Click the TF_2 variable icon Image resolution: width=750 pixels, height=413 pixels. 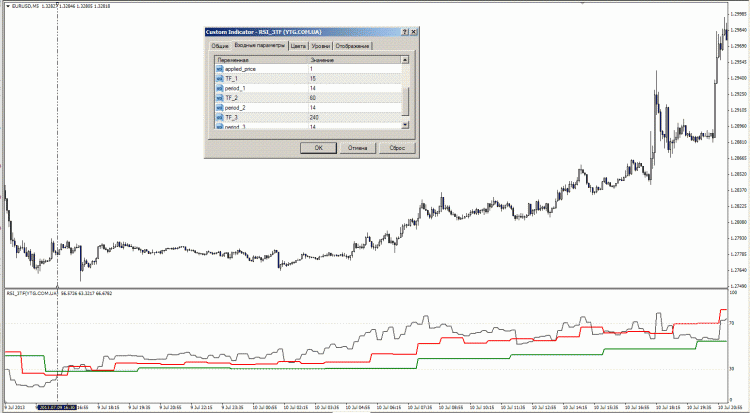[x=221, y=98]
